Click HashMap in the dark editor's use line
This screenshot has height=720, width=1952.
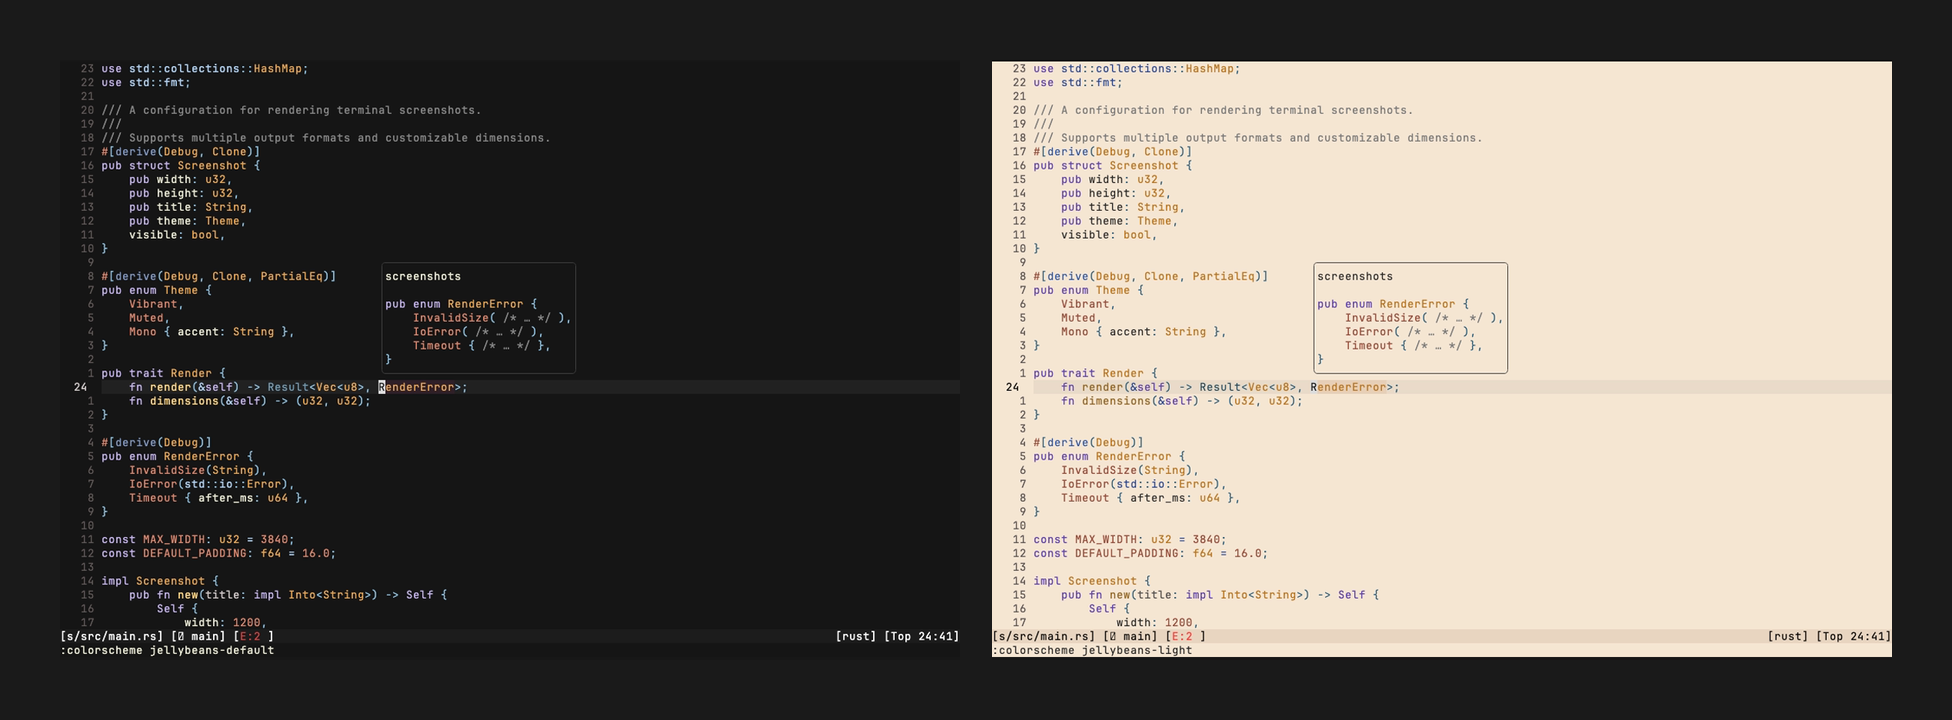click(277, 69)
